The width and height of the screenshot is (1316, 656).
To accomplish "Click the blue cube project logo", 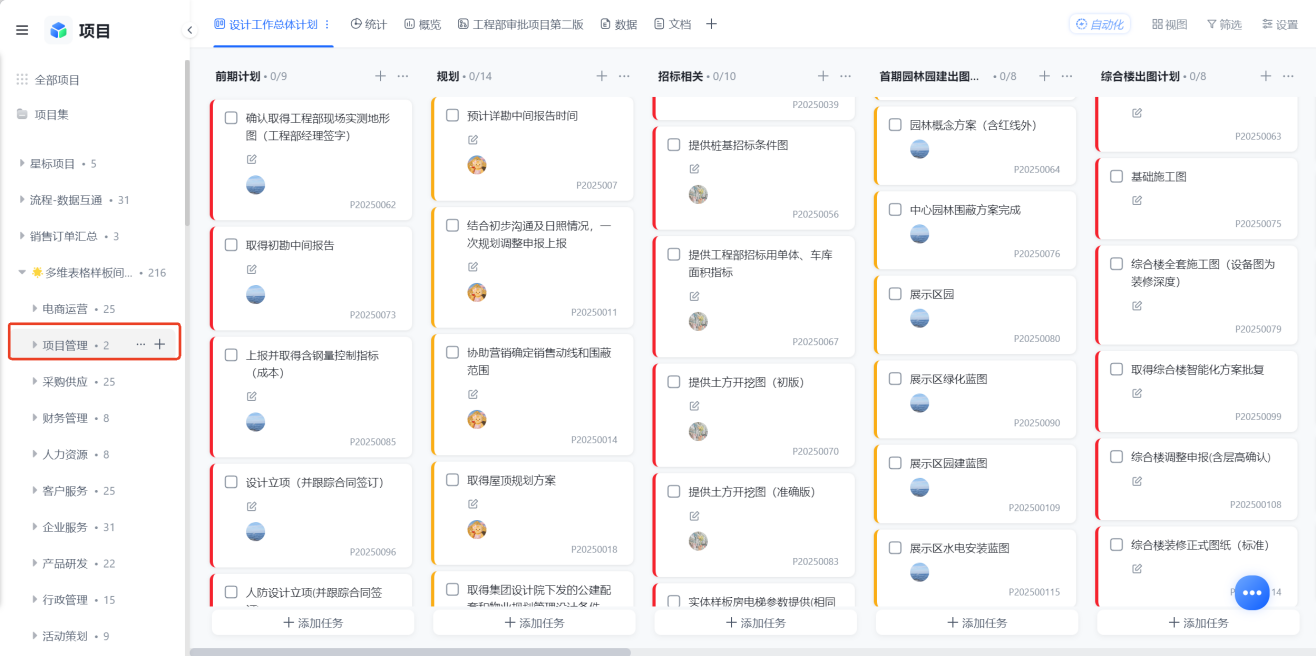I will [59, 30].
